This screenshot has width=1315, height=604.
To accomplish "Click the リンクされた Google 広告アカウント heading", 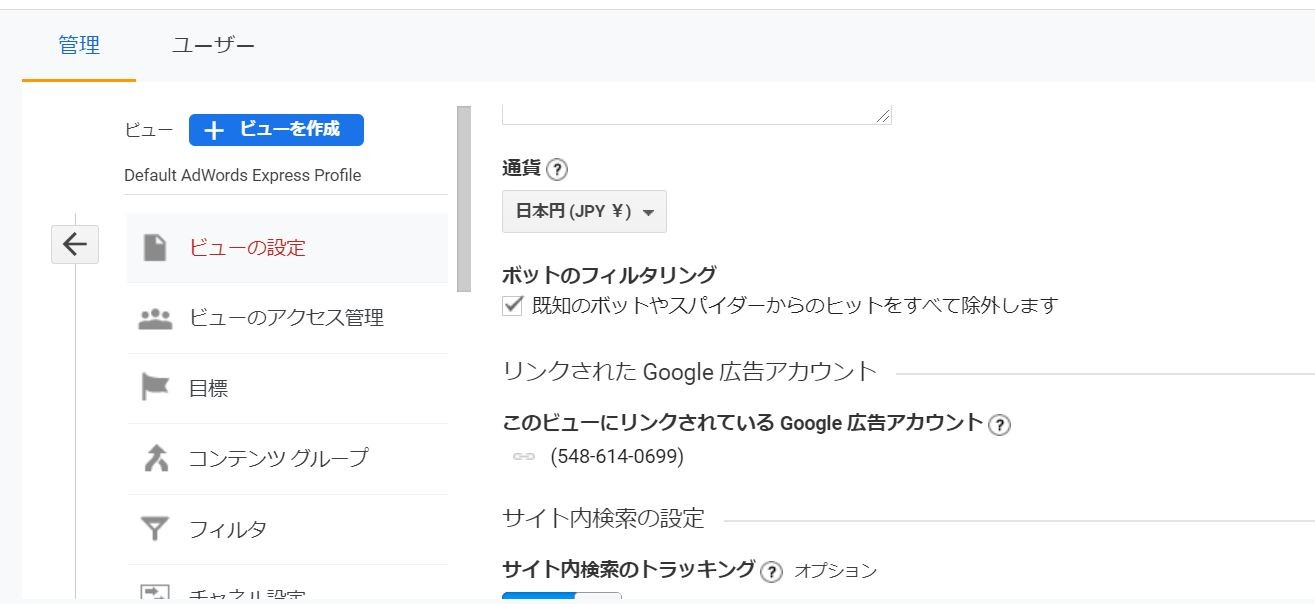I will [x=689, y=372].
